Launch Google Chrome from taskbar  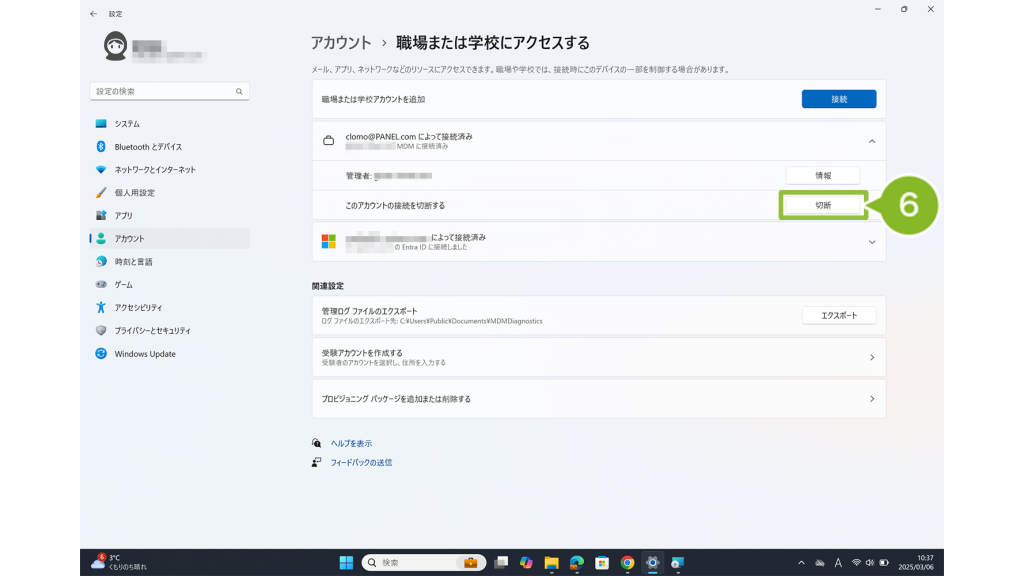(x=627, y=562)
